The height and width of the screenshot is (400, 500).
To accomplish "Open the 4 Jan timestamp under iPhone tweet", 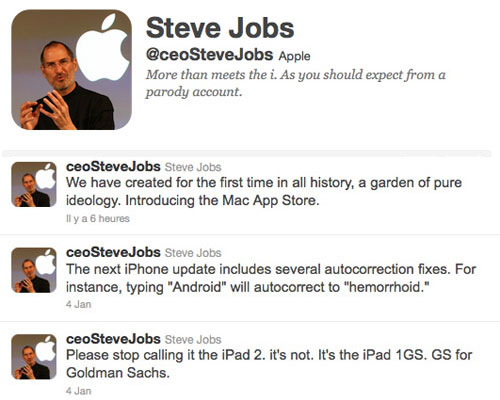I will 79,304.
